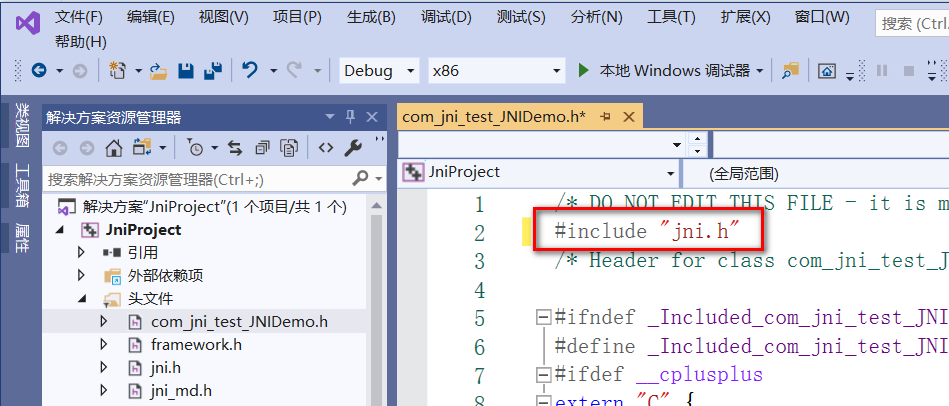Open the 项目(P) menu

point(297,17)
